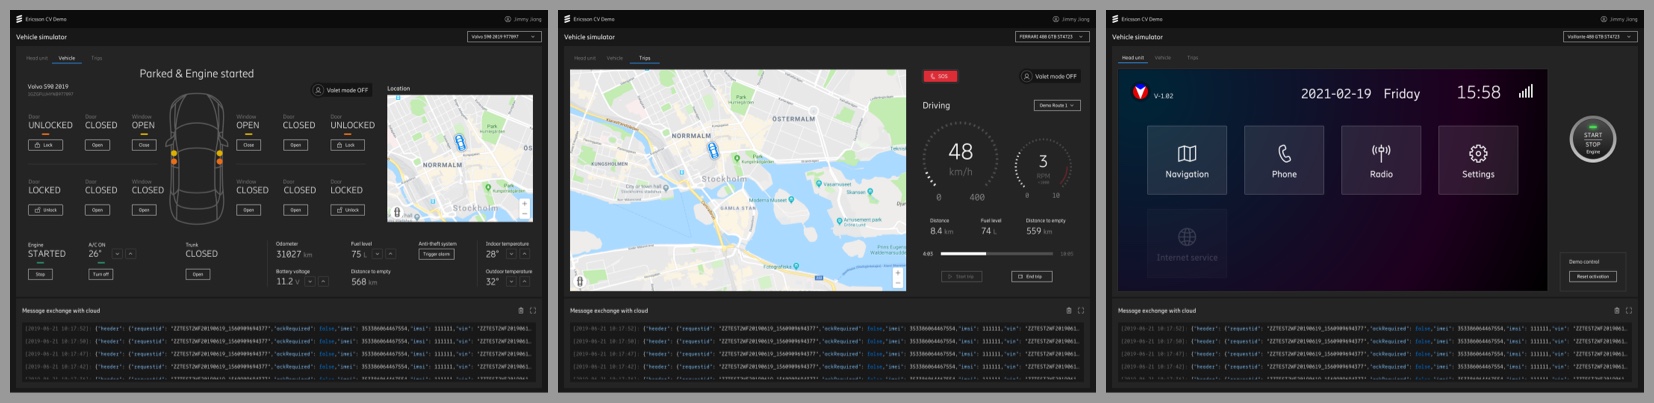Open the Radio tile on head unit

[1381, 159]
